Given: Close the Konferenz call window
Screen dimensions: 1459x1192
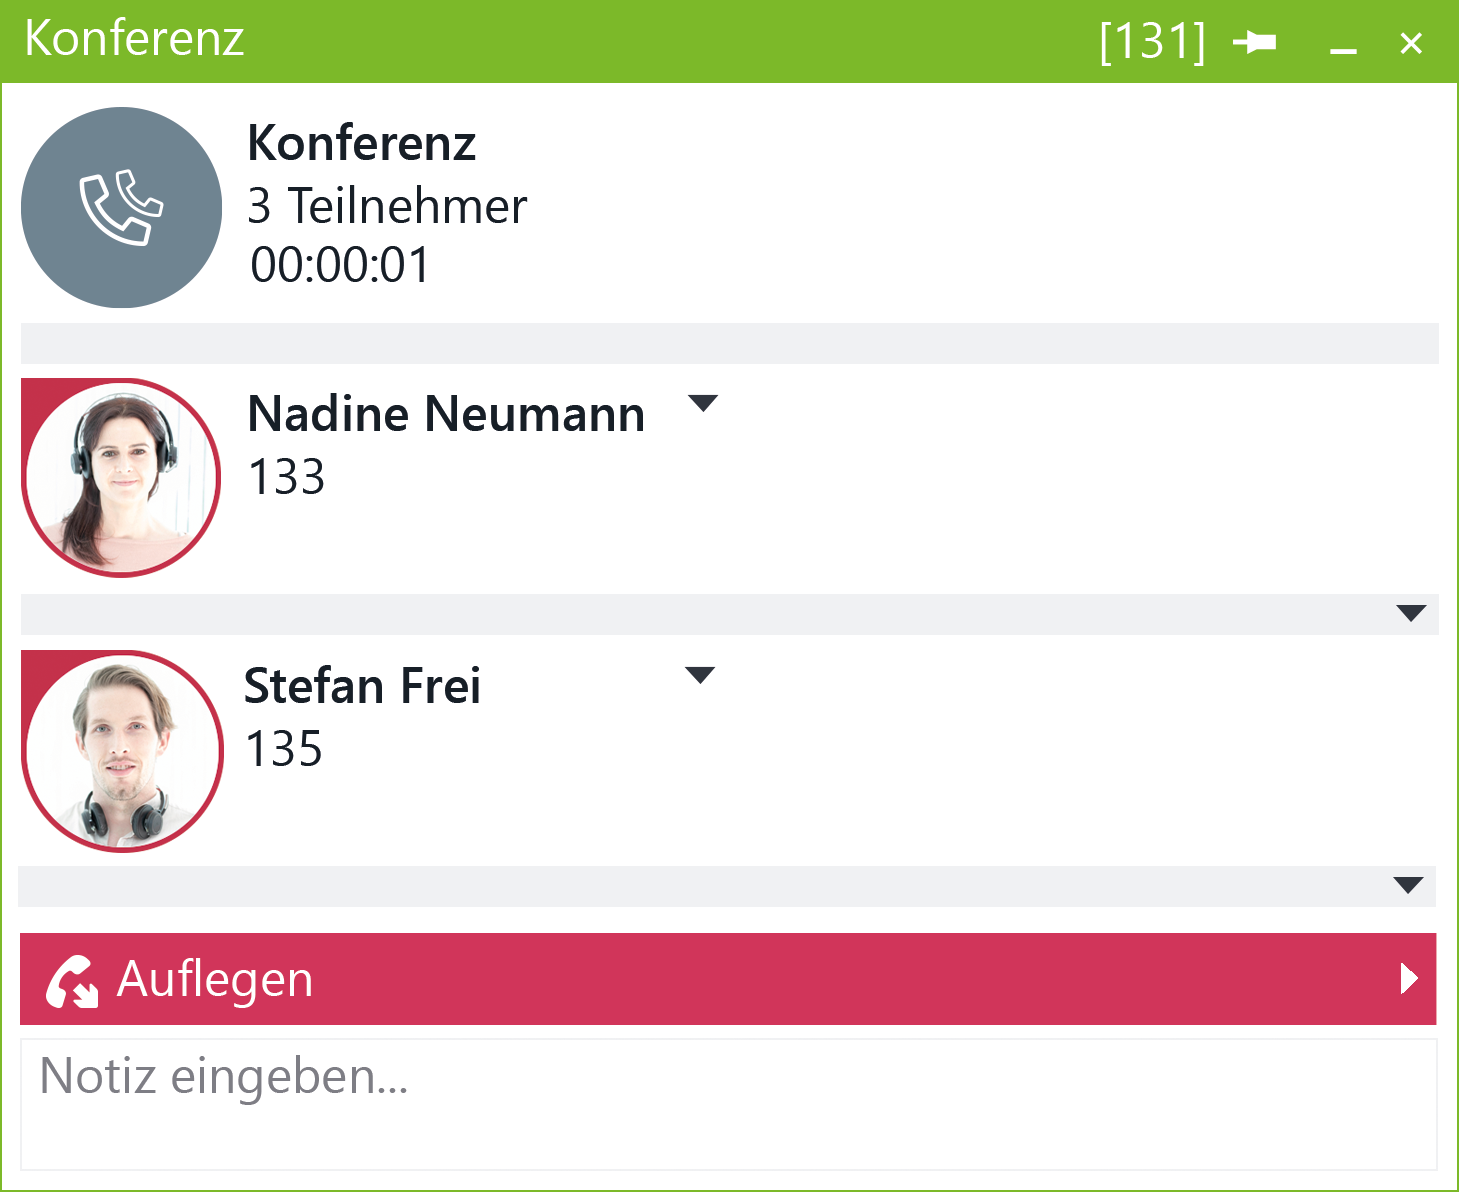Looking at the screenshot, I should click(x=1411, y=43).
